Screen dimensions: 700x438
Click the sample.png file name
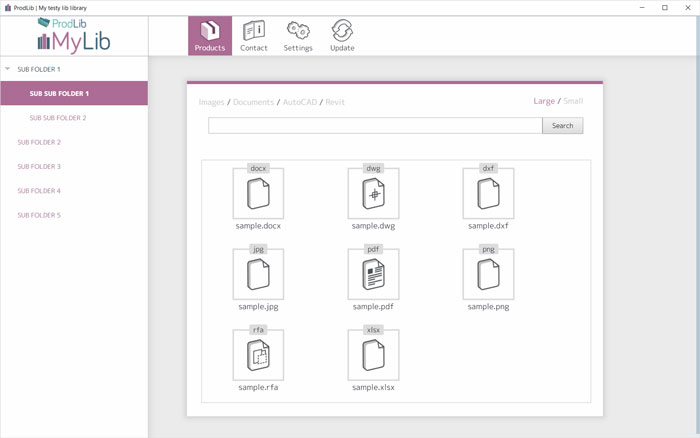point(488,307)
